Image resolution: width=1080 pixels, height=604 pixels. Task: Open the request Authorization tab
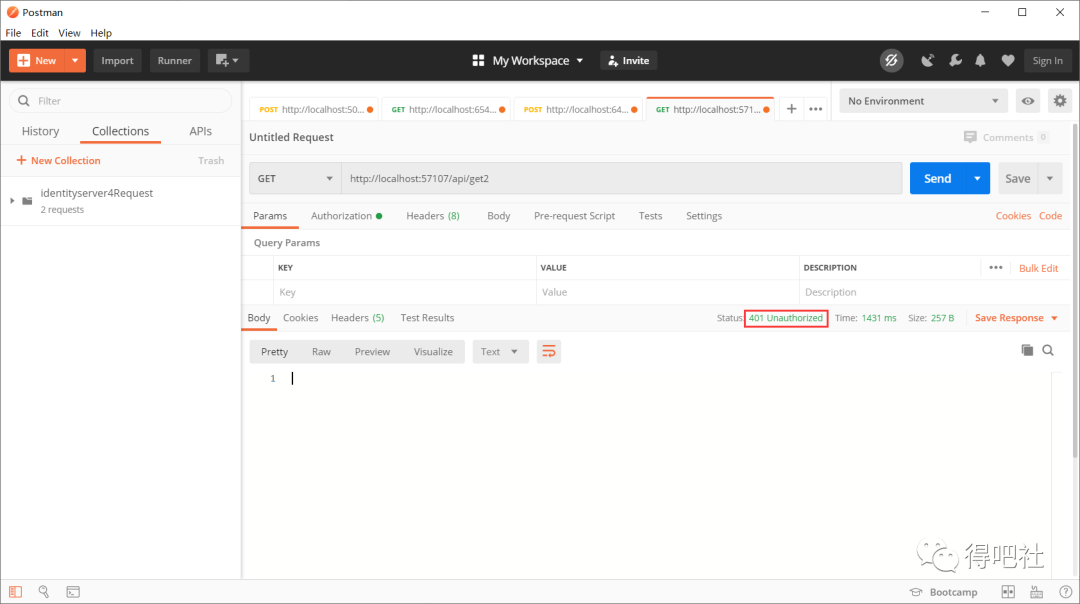point(346,216)
